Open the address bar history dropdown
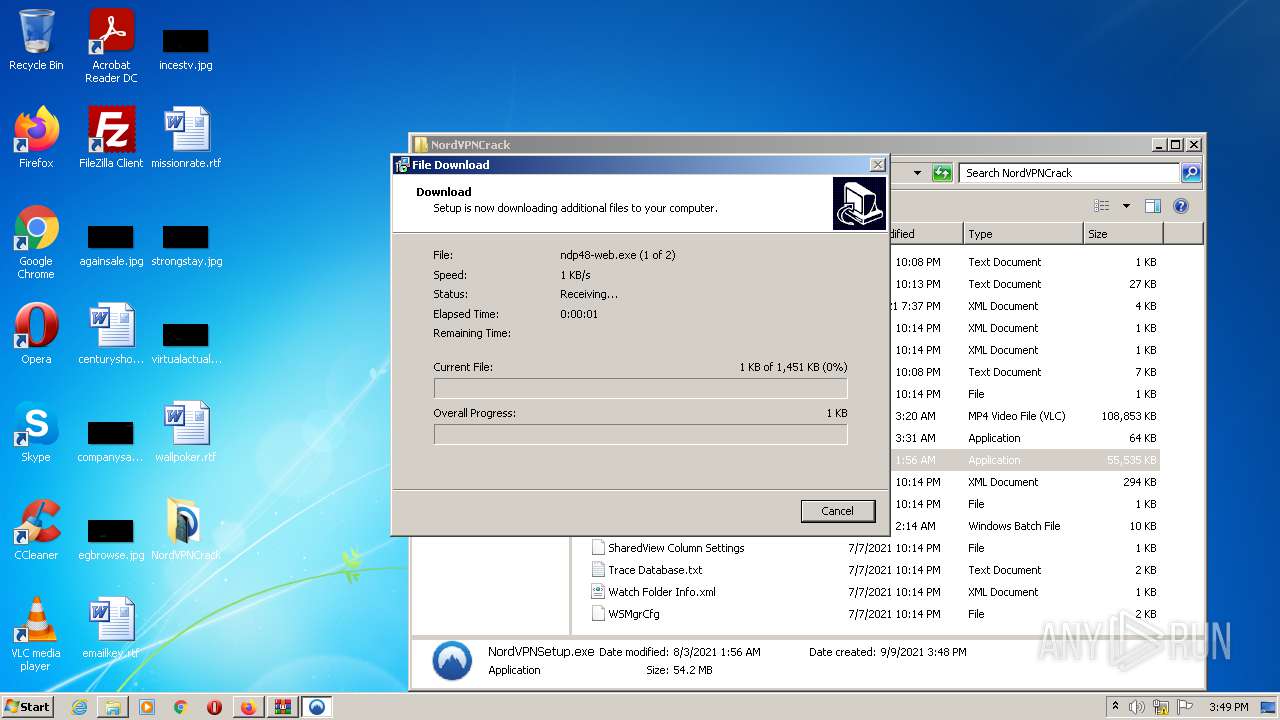The image size is (1280, 720). point(917,173)
